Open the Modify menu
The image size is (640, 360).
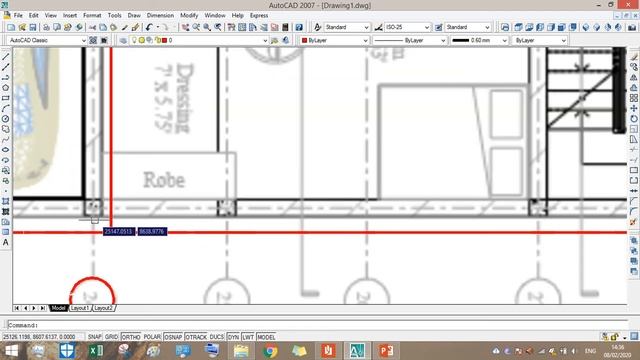pos(189,16)
